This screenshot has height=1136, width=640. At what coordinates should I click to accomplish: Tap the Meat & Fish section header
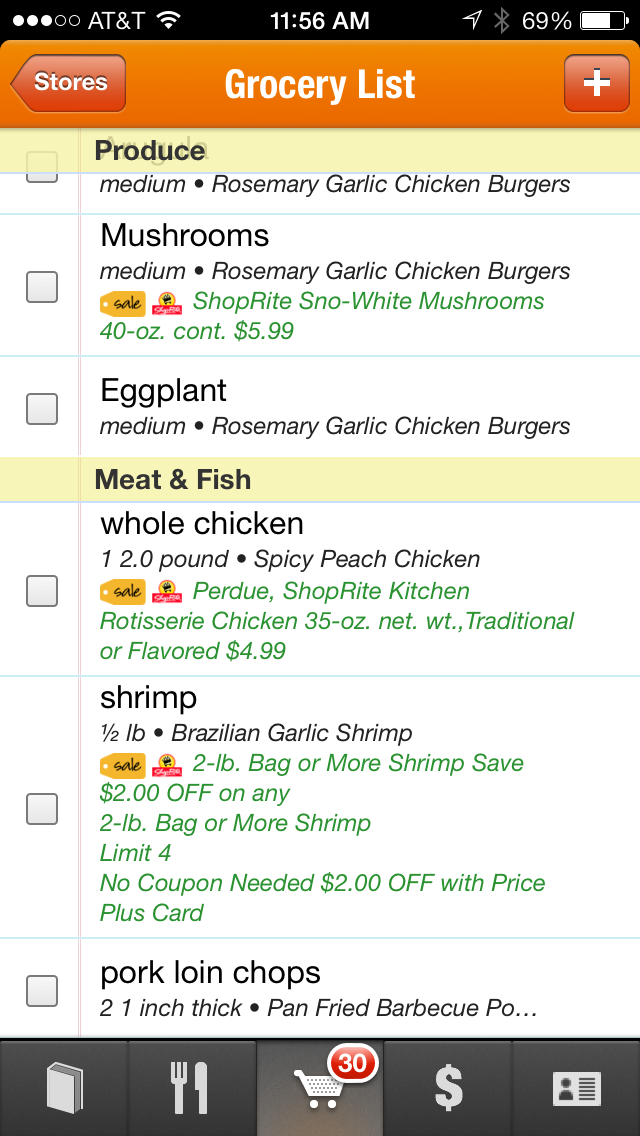coord(173,480)
